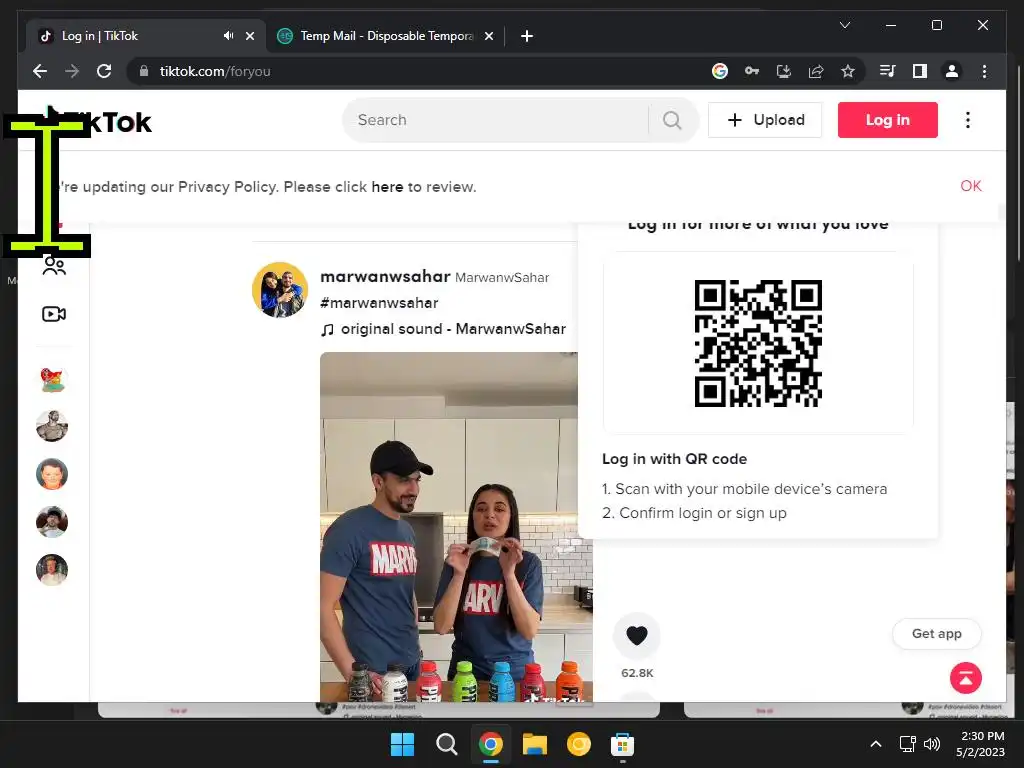Open the Windows Start menu
The width and height of the screenshot is (1024, 768).
tap(402, 744)
